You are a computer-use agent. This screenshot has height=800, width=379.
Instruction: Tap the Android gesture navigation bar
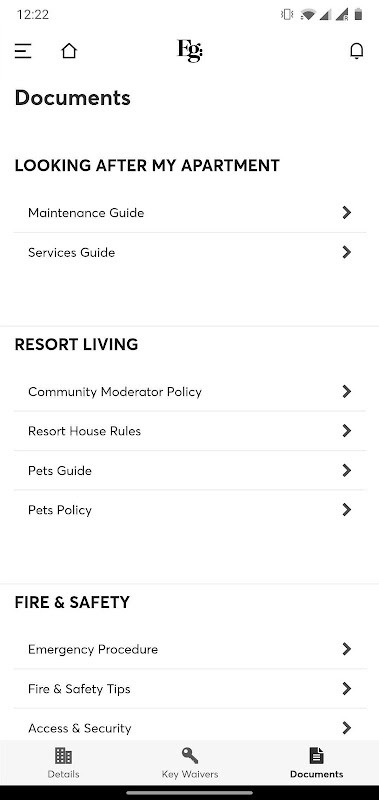pyautogui.click(x=190, y=792)
